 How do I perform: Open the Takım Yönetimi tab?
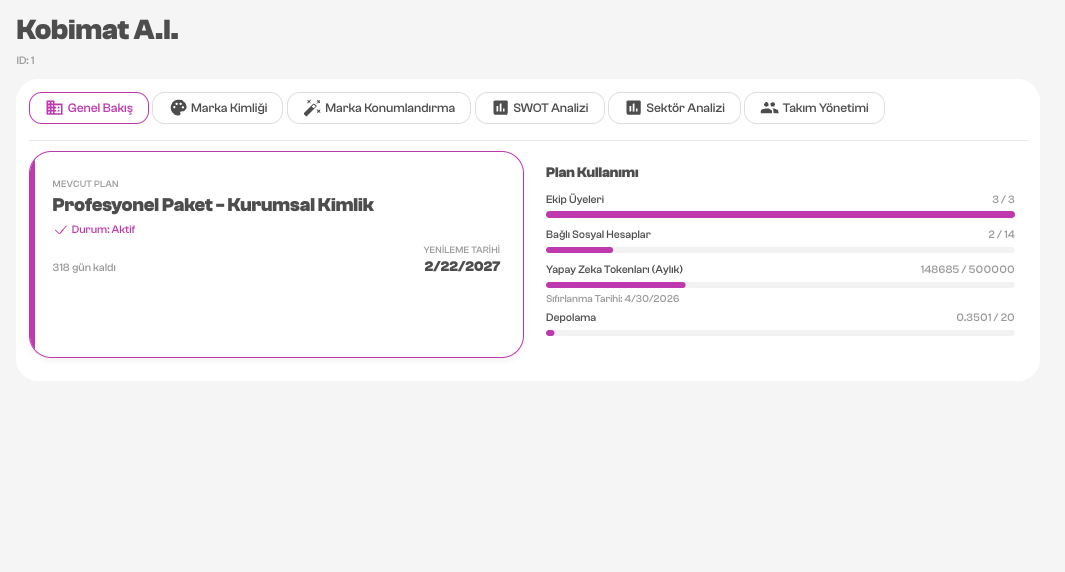814,108
